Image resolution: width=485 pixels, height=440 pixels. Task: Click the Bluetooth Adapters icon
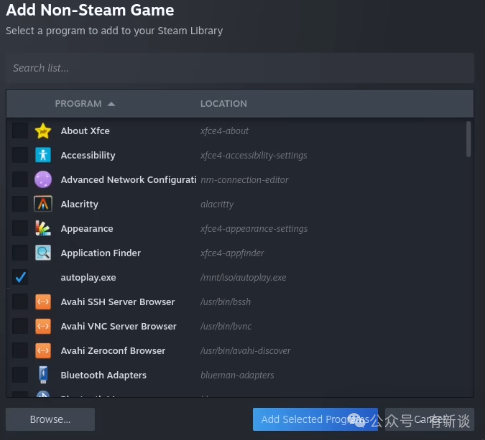point(43,375)
